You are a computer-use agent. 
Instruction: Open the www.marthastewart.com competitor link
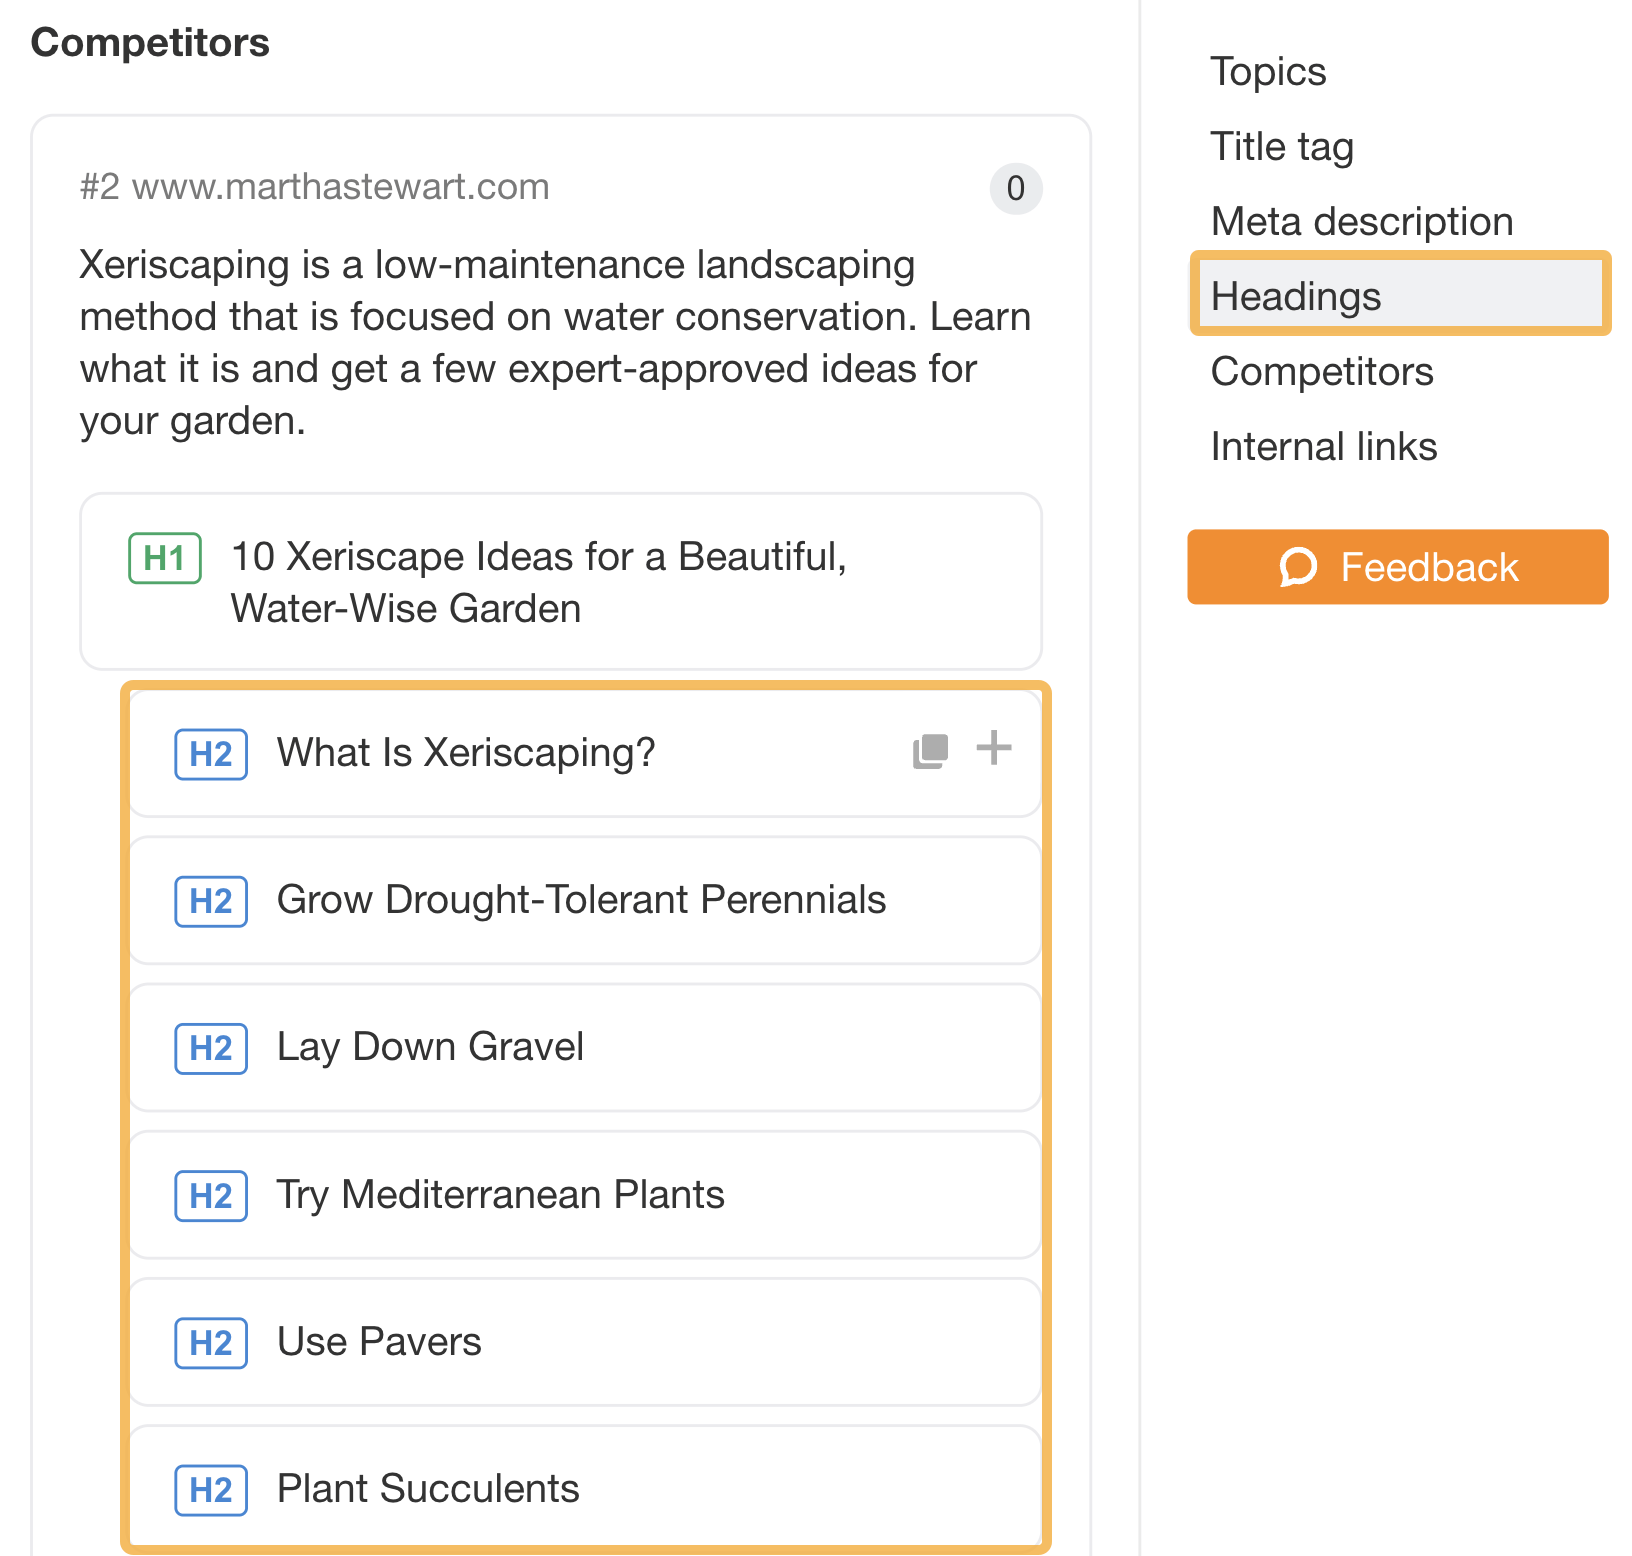(x=341, y=186)
